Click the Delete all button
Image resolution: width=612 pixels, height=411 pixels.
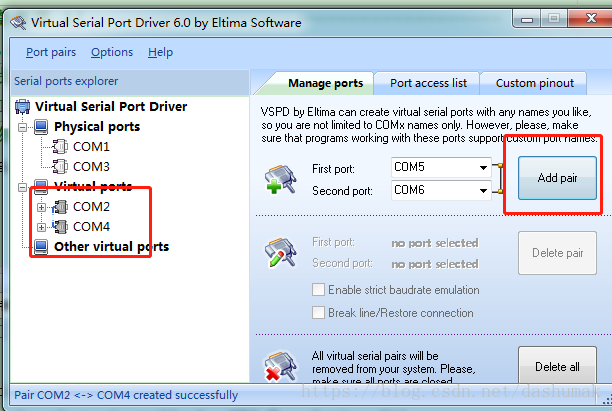tap(557, 365)
